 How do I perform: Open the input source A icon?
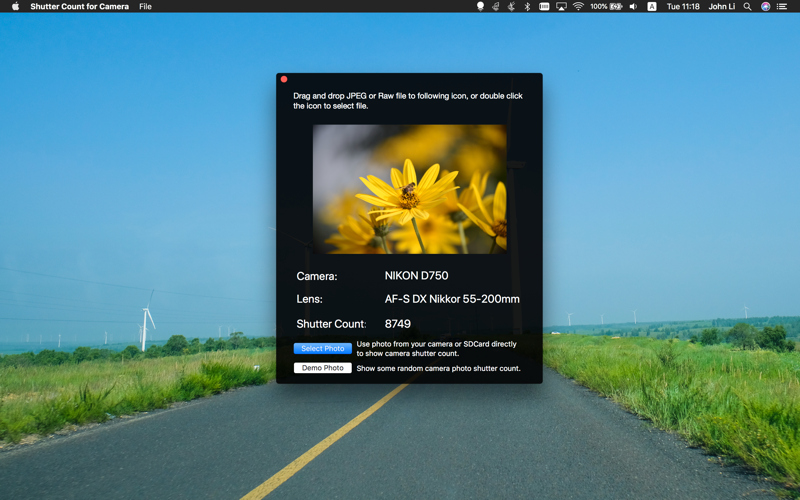(x=652, y=7)
